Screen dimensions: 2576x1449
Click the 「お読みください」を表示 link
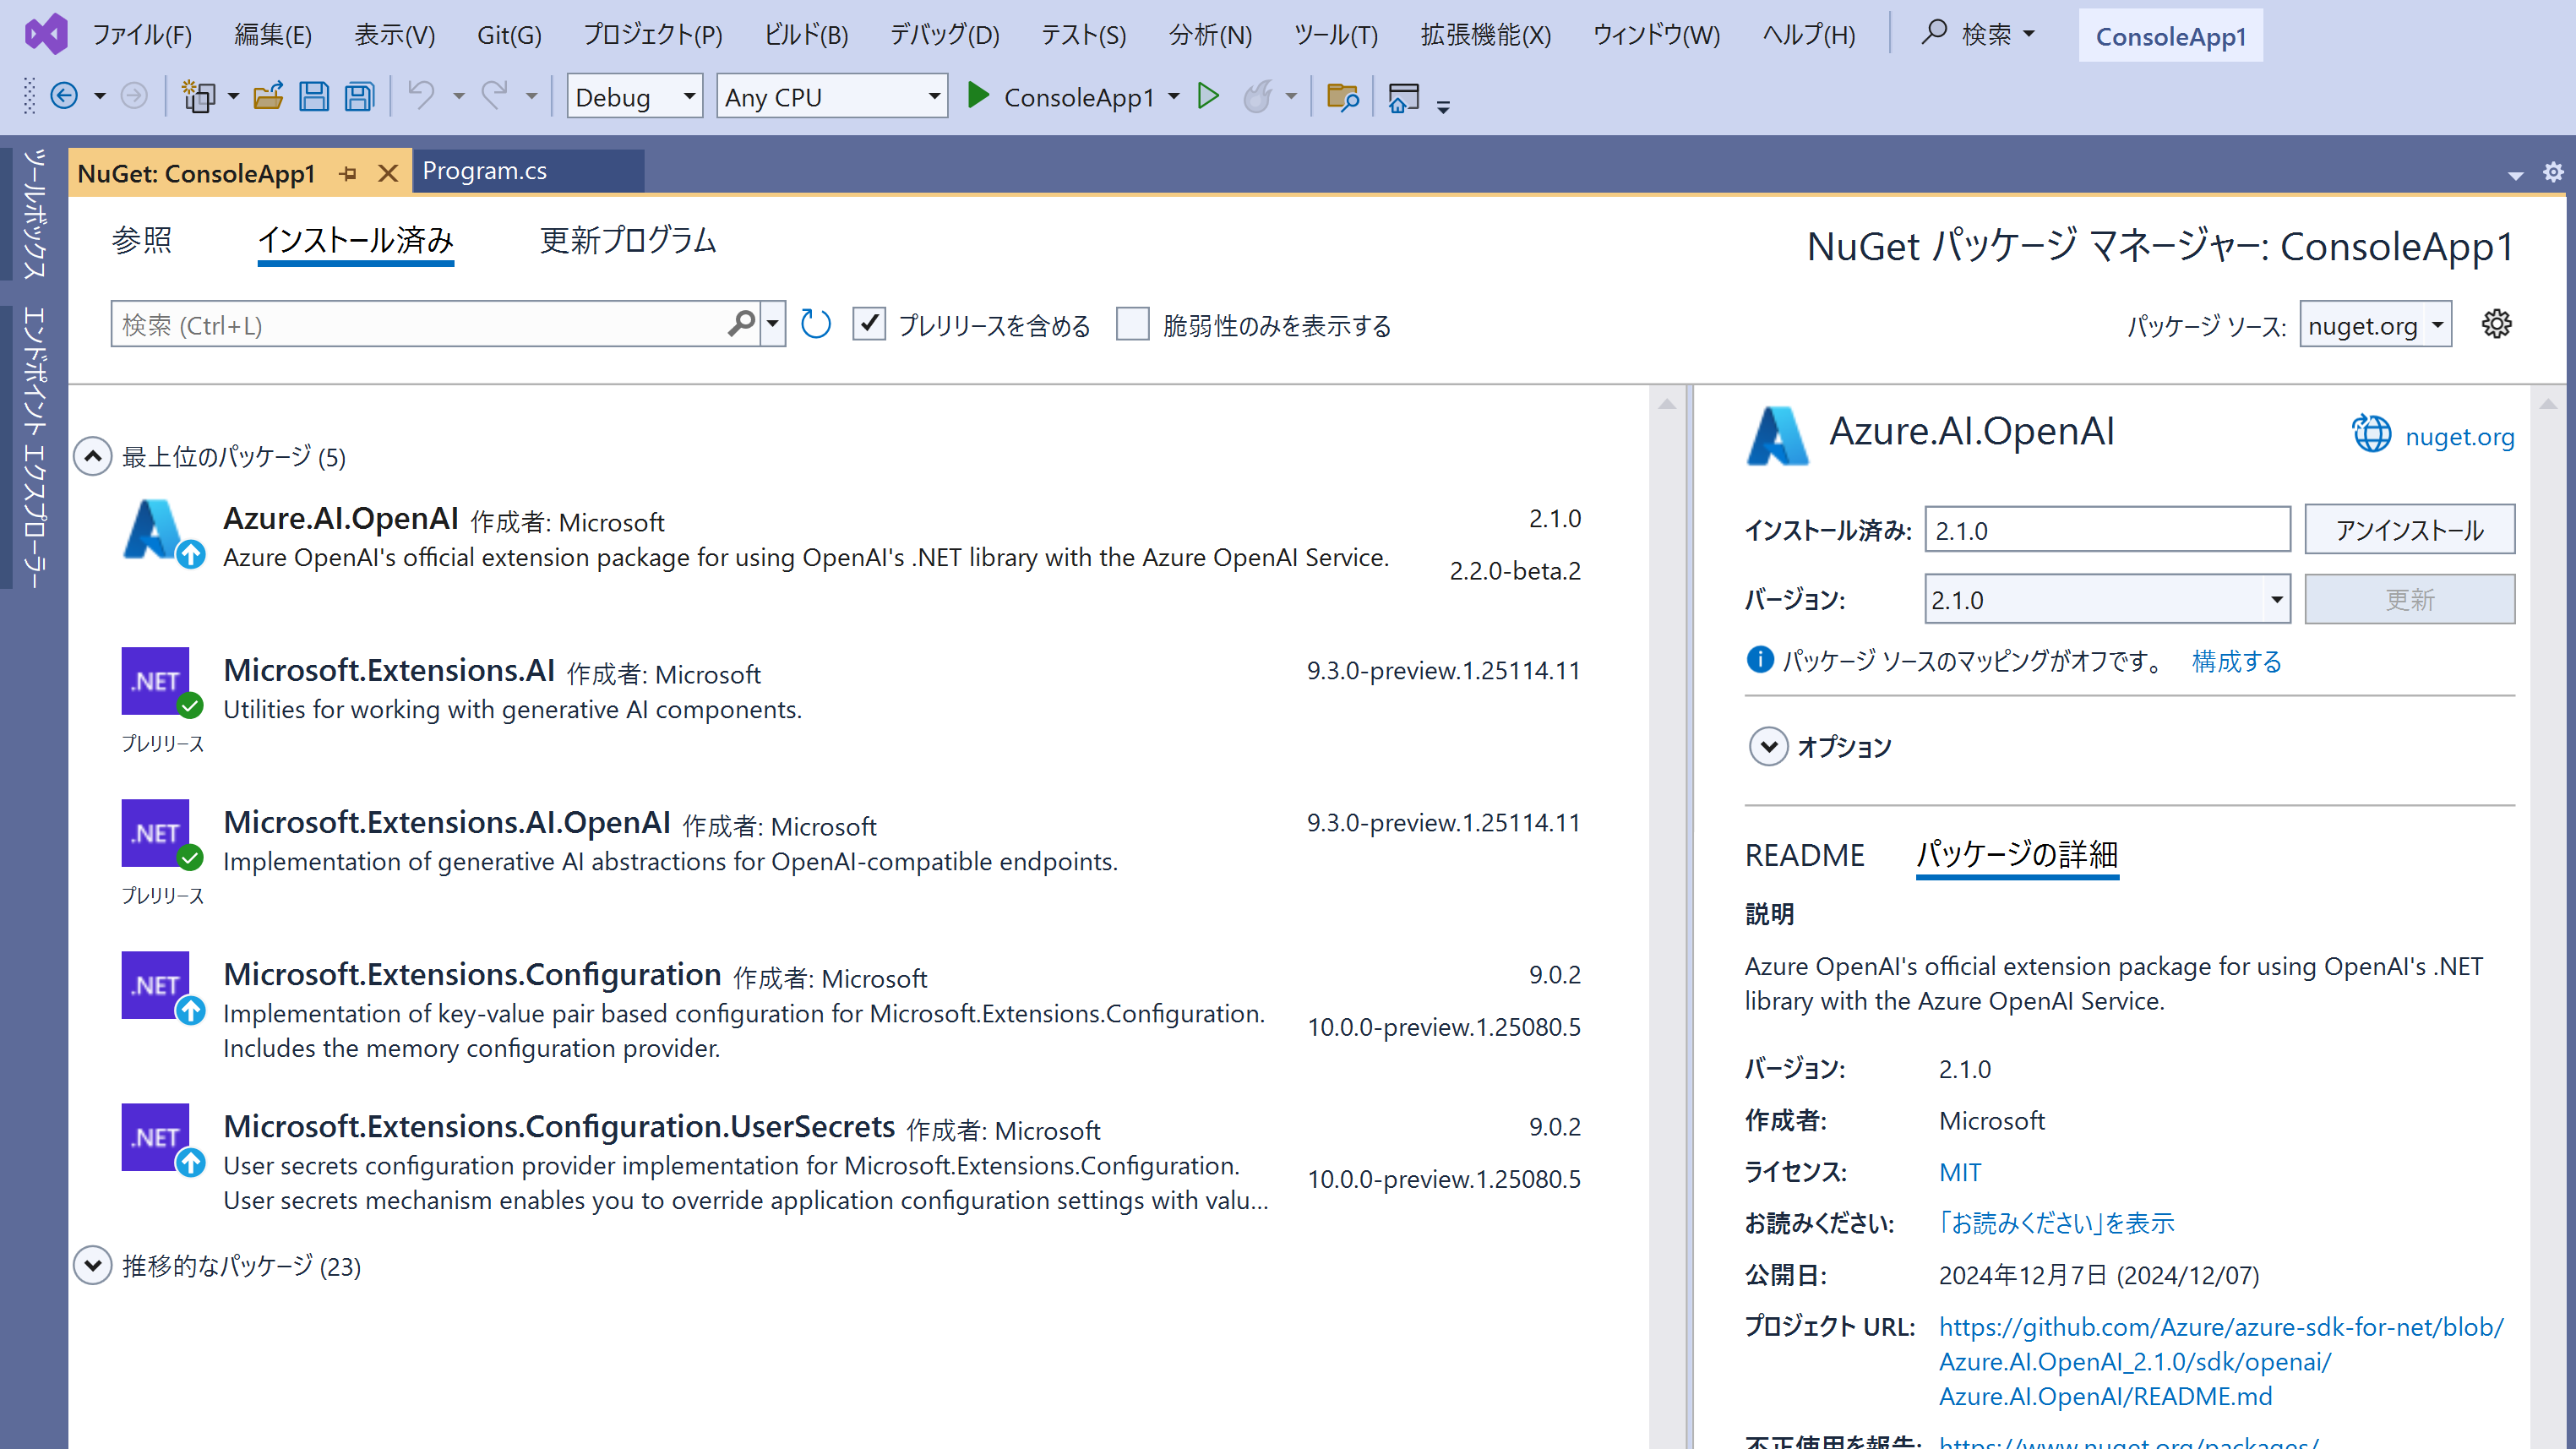pyautogui.click(x=2056, y=1223)
